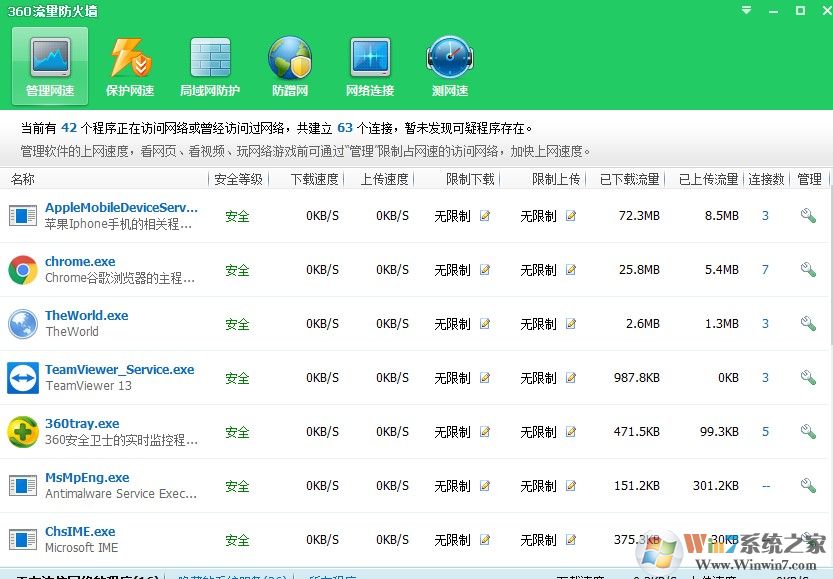Click wrench manage icon for chrome.exe
This screenshot has height=579, width=833.
pos(808,270)
